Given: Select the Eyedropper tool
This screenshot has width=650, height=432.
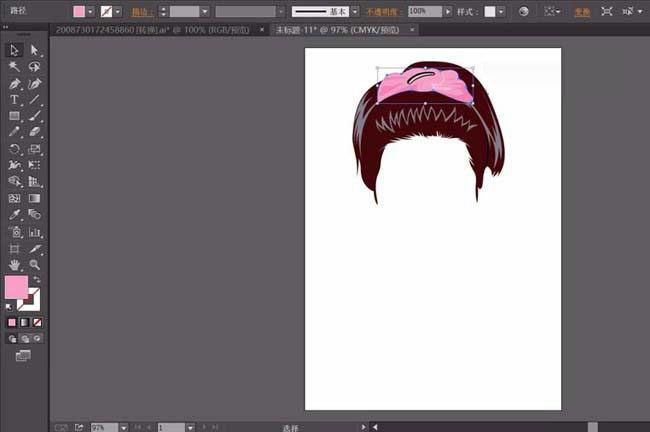Looking at the screenshot, I should click(15, 214).
